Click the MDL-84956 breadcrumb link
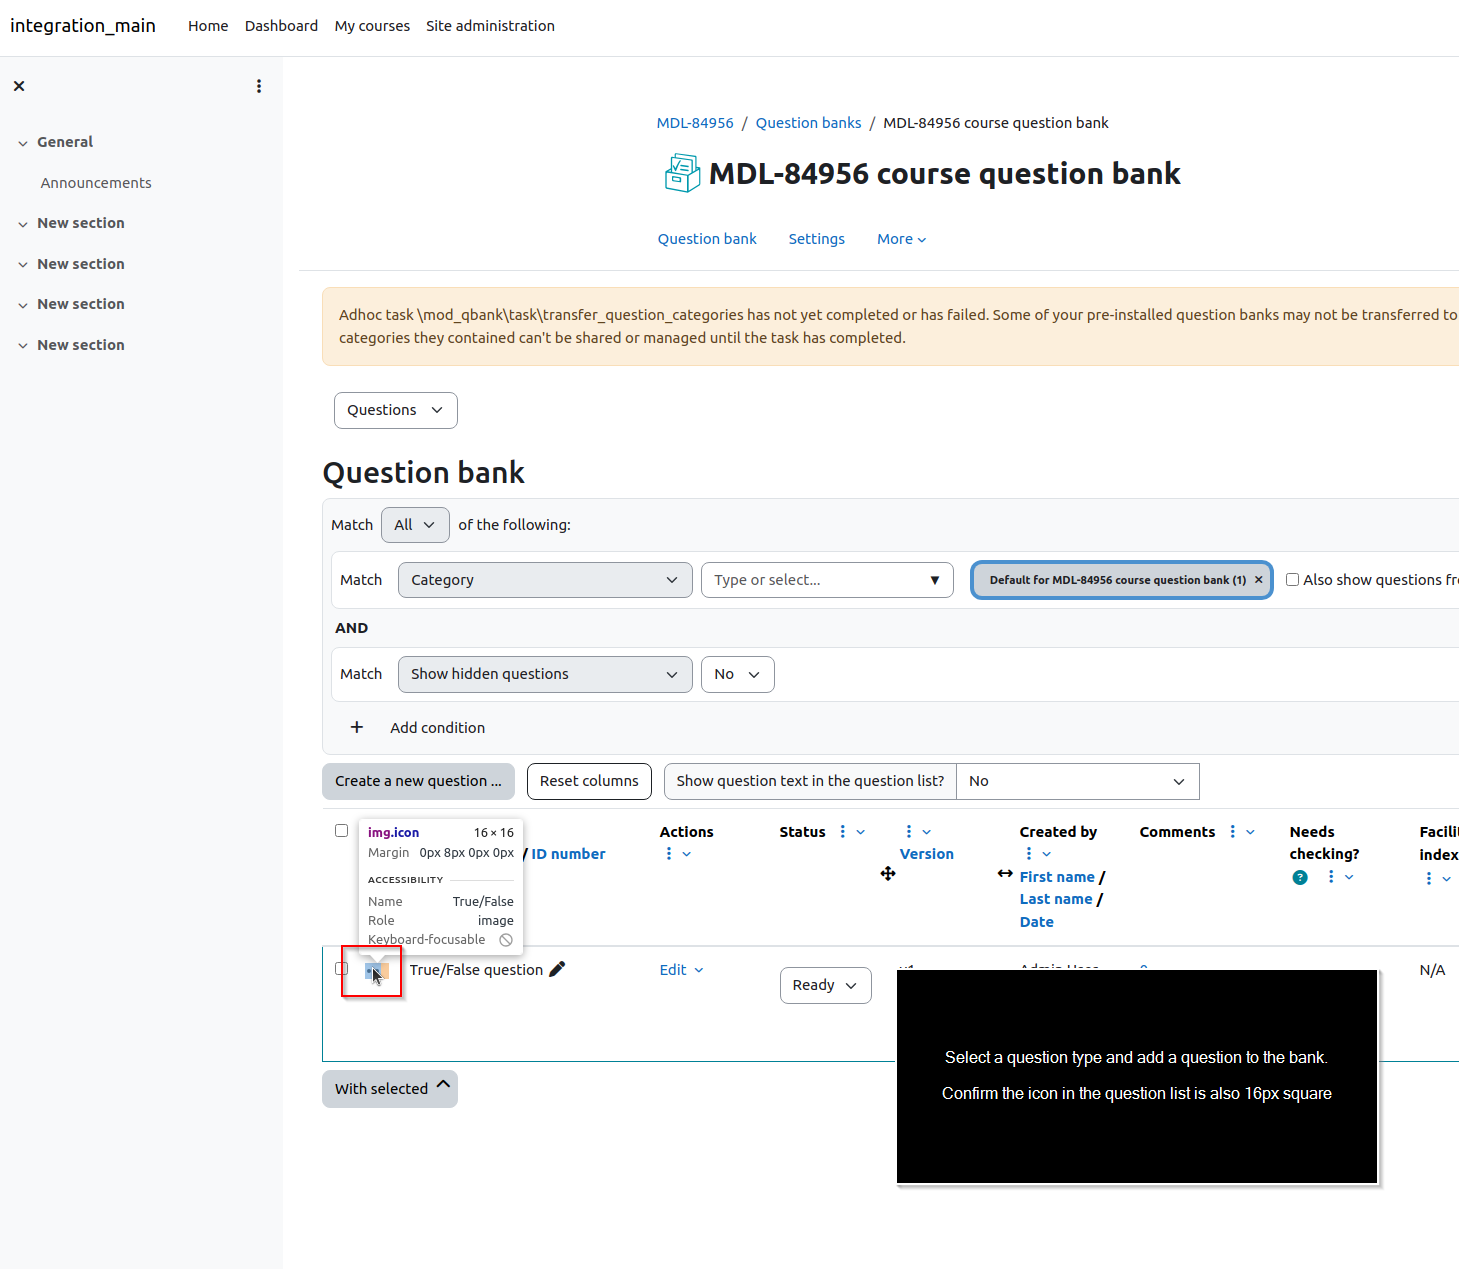 (x=695, y=123)
